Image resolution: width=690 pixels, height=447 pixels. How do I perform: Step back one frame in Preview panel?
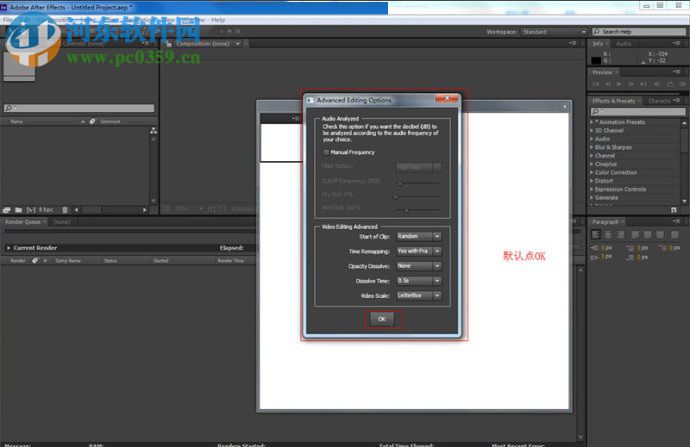[x=608, y=84]
